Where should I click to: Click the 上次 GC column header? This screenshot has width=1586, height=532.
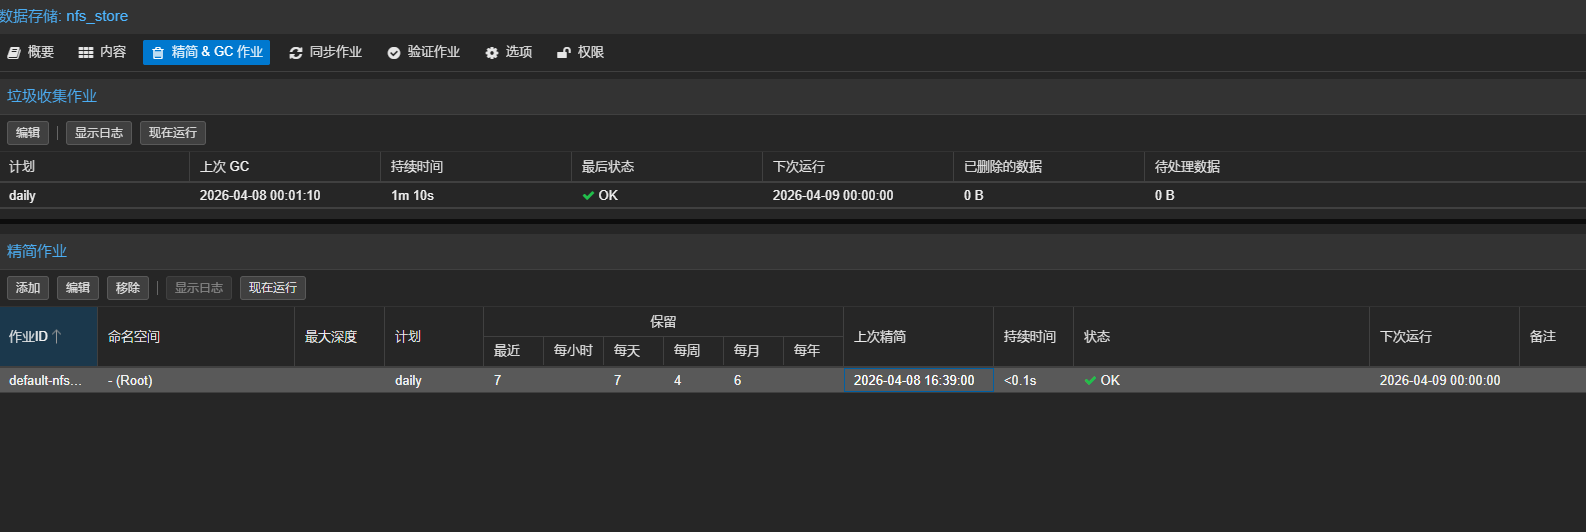coord(224,167)
